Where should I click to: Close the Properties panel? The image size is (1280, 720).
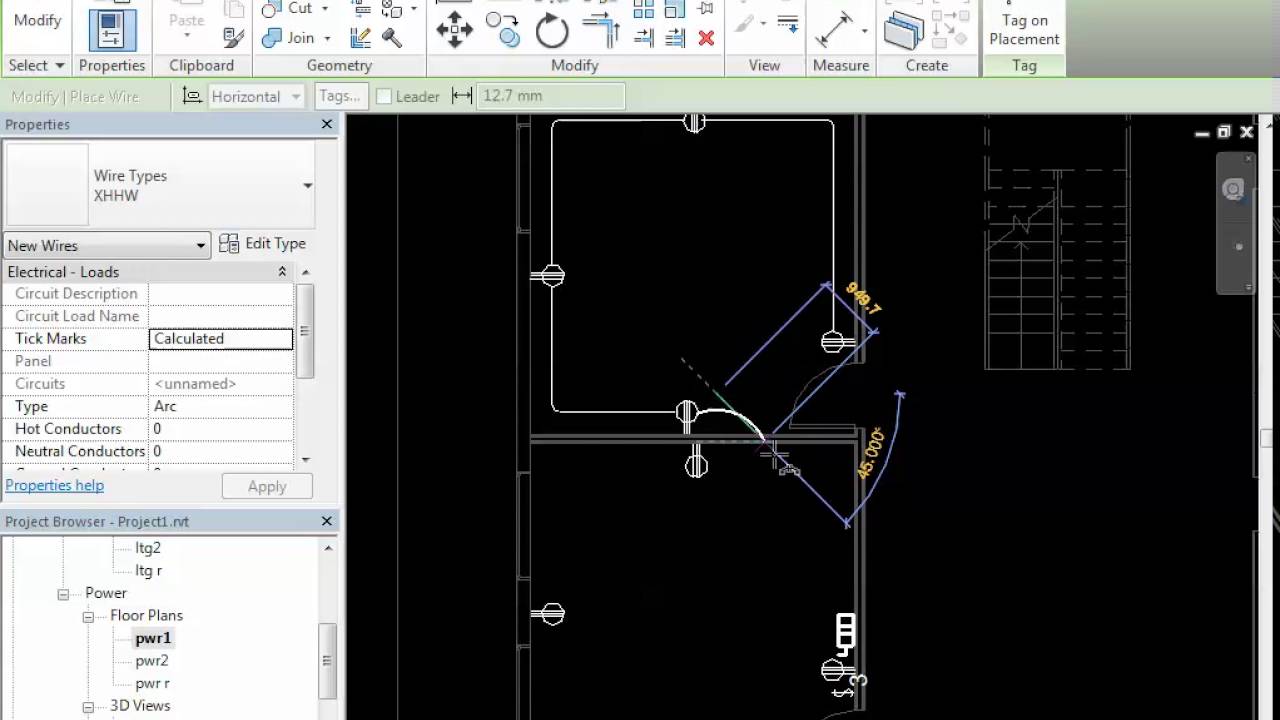(326, 124)
